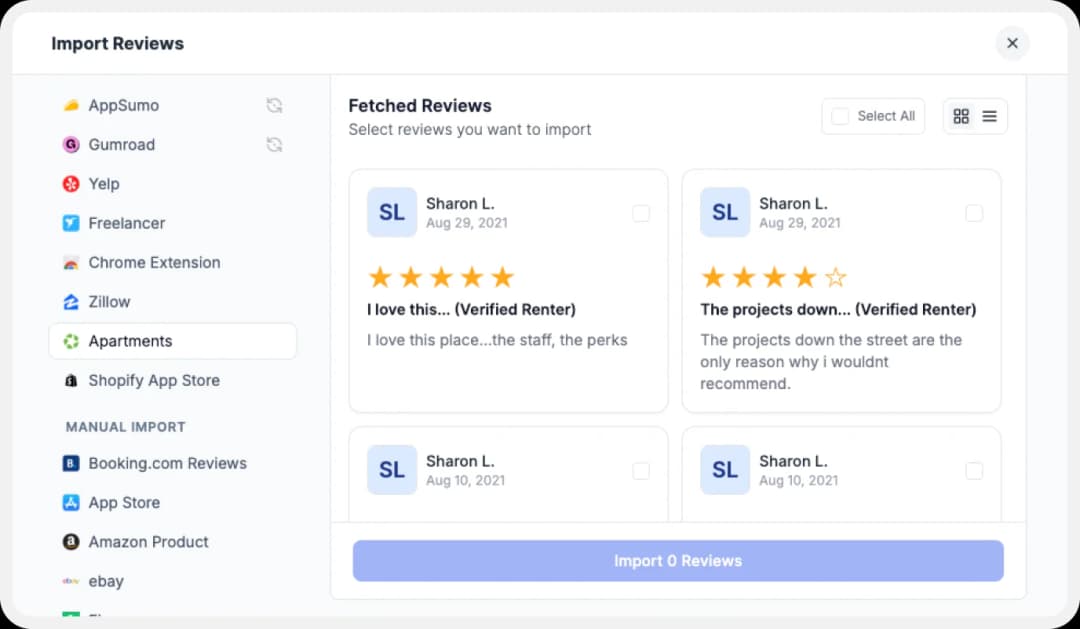Switch to list view layout

point(989,115)
